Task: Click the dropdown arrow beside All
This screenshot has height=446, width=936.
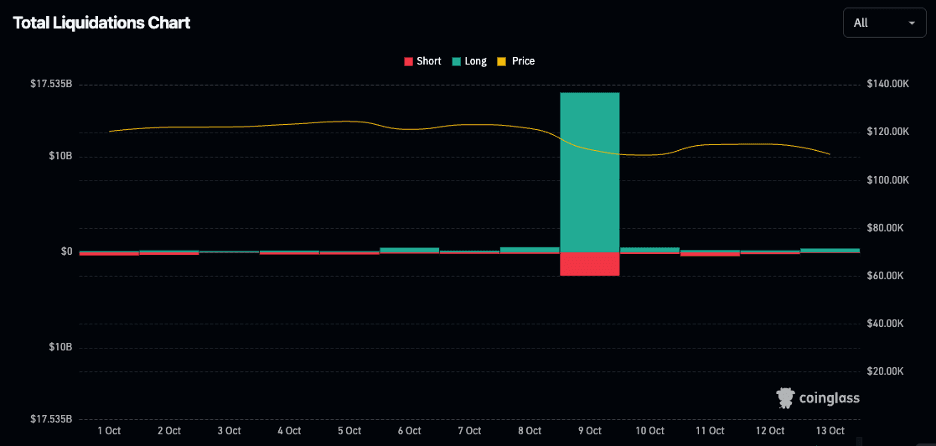Action: coord(911,22)
